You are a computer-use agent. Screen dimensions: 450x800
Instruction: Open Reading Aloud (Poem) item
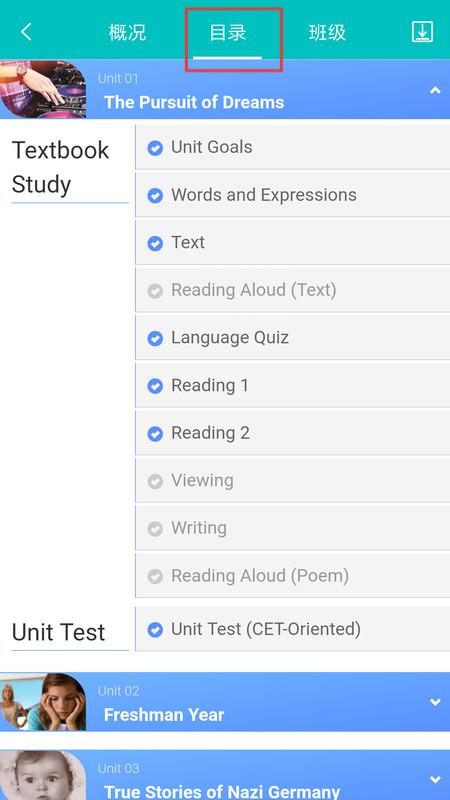click(292, 576)
